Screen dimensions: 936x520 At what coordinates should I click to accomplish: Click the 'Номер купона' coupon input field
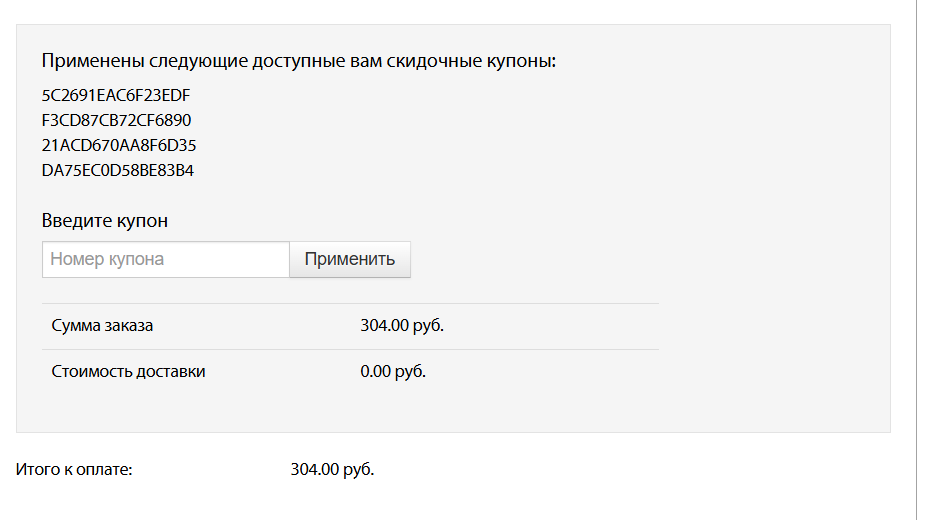point(166,259)
